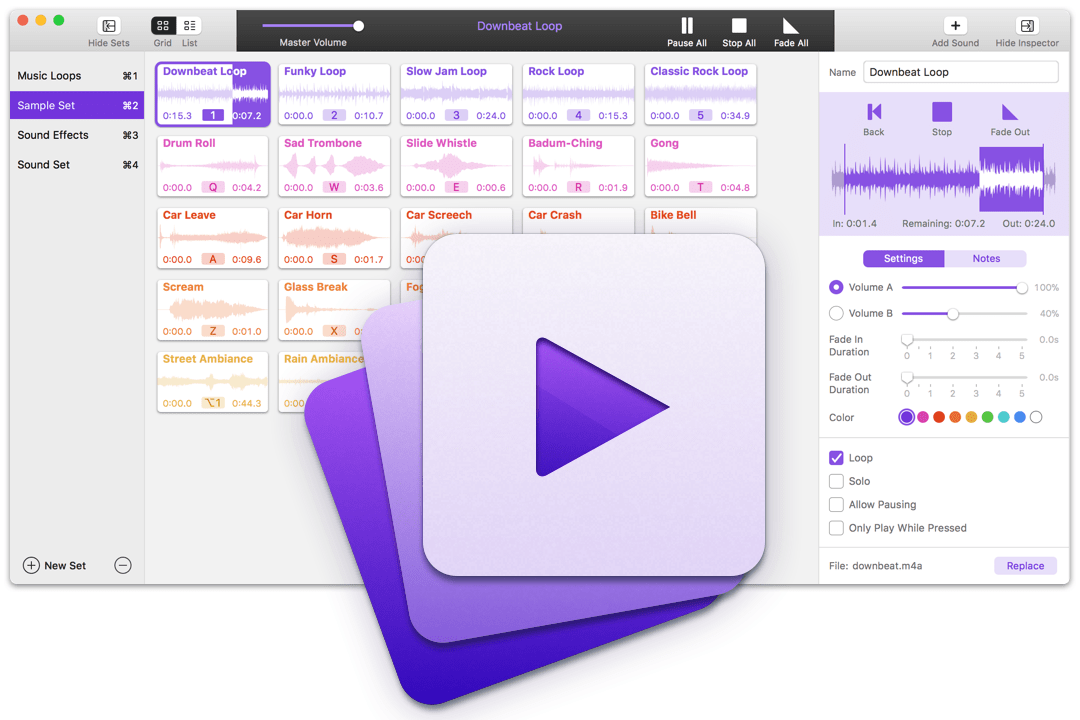Viewport: 1080px width, 720px height.
Task: Choose the yellow color swatch
Action: (x=971, y=417)
